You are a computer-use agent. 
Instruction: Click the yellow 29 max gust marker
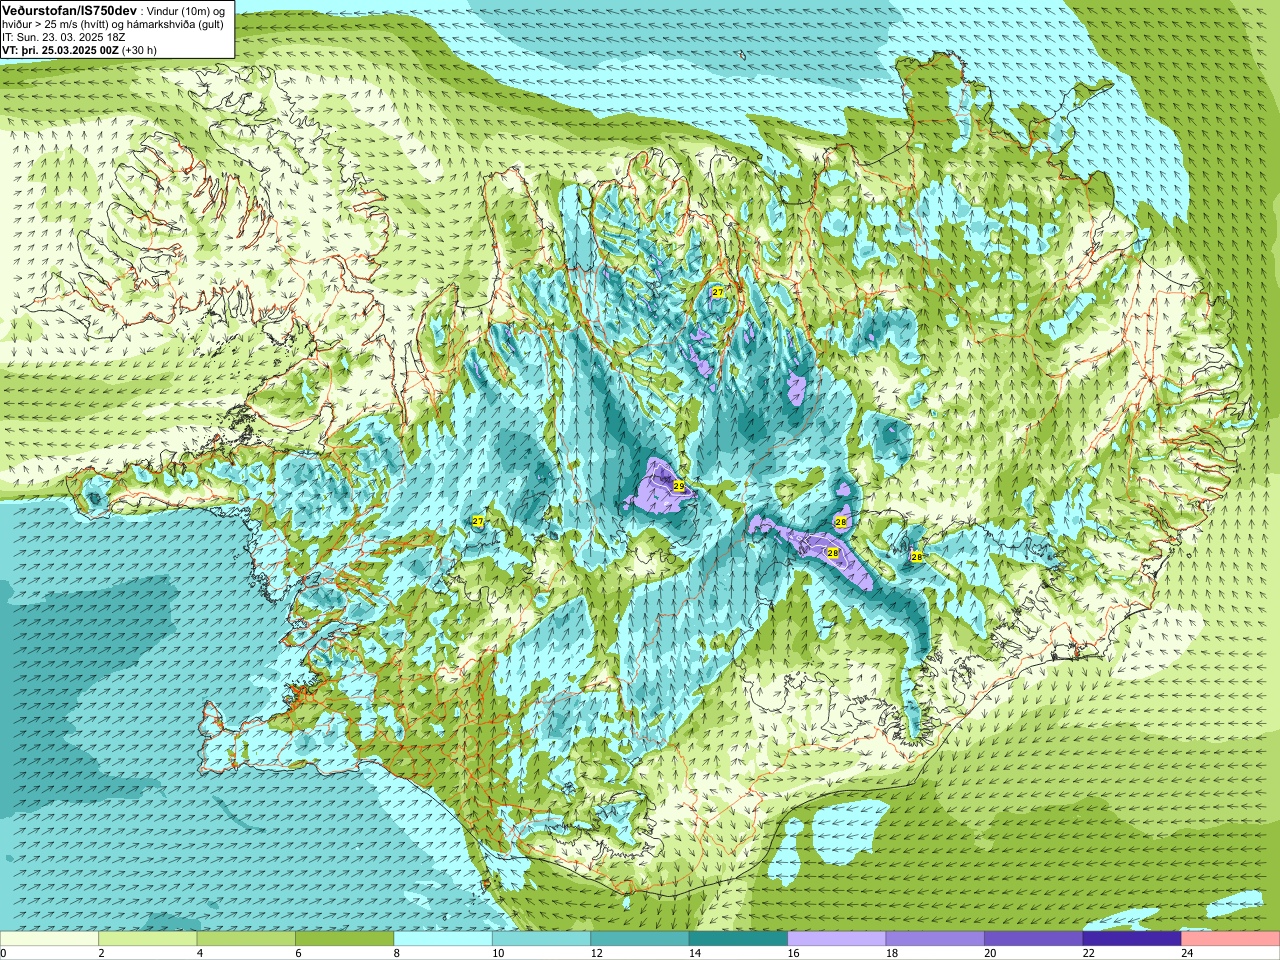tap(679, 486)
